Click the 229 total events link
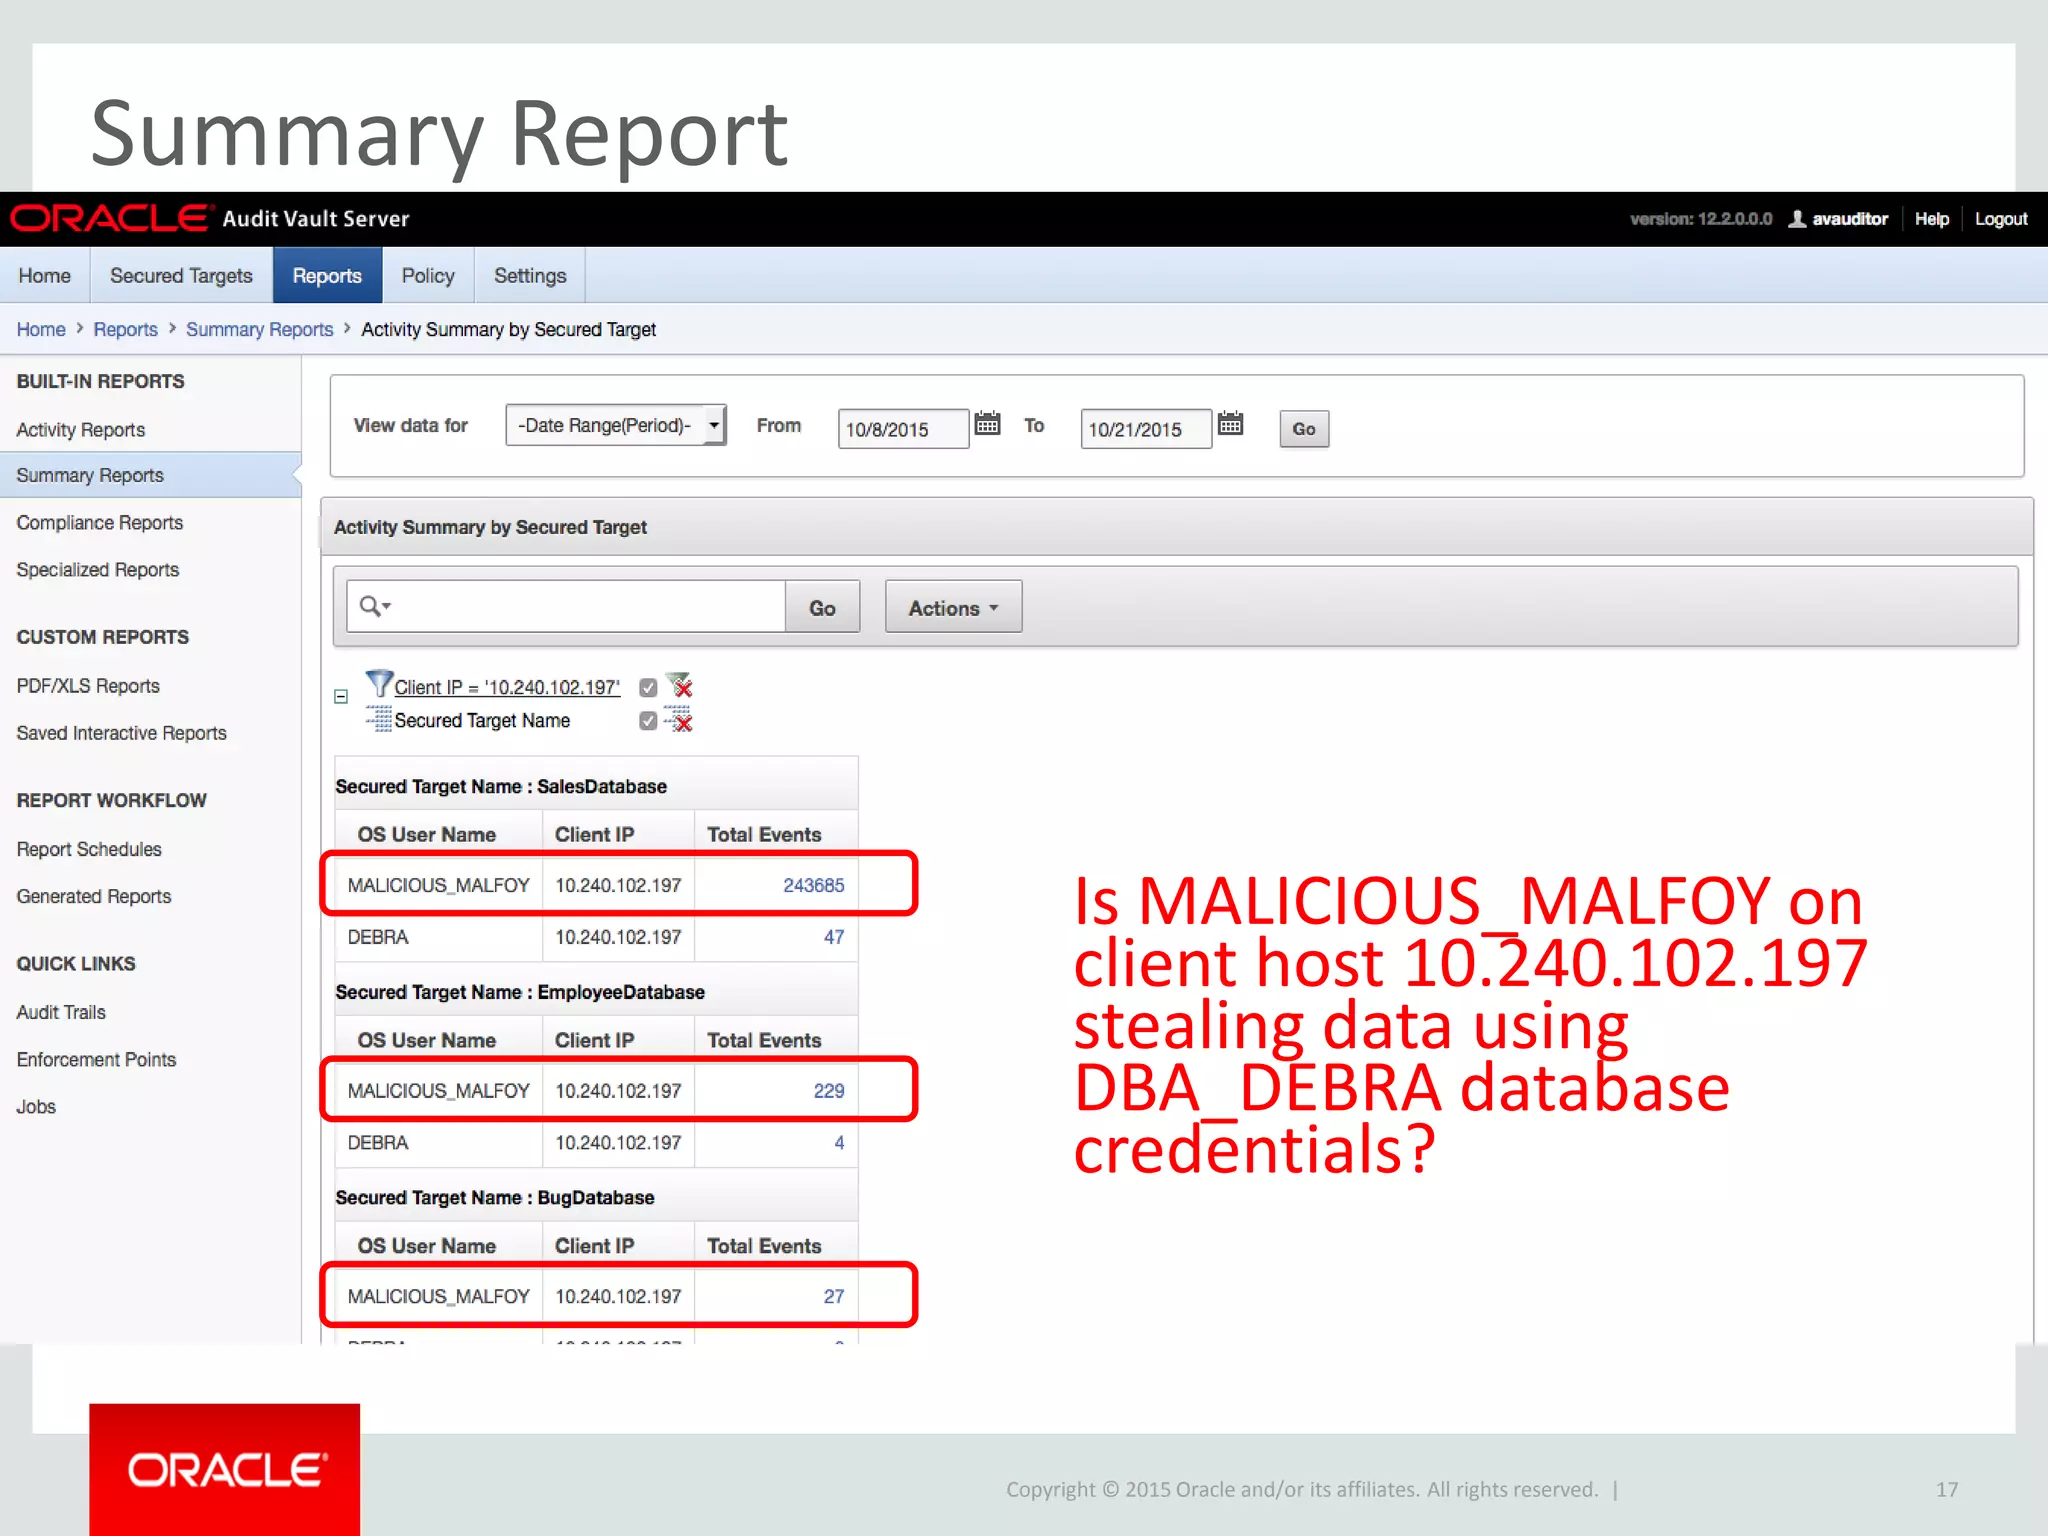 click(828, 1090)
